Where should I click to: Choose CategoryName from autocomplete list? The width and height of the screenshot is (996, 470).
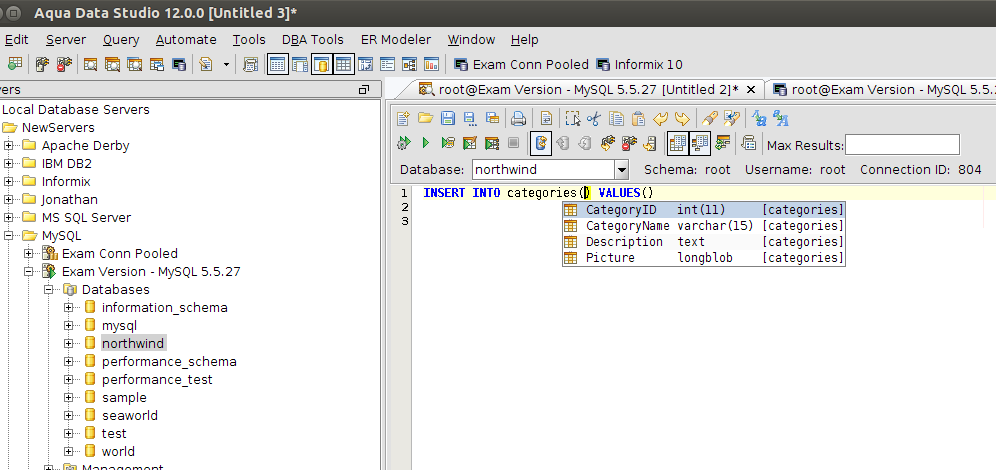pyautogui.click(x=704, y=225)
